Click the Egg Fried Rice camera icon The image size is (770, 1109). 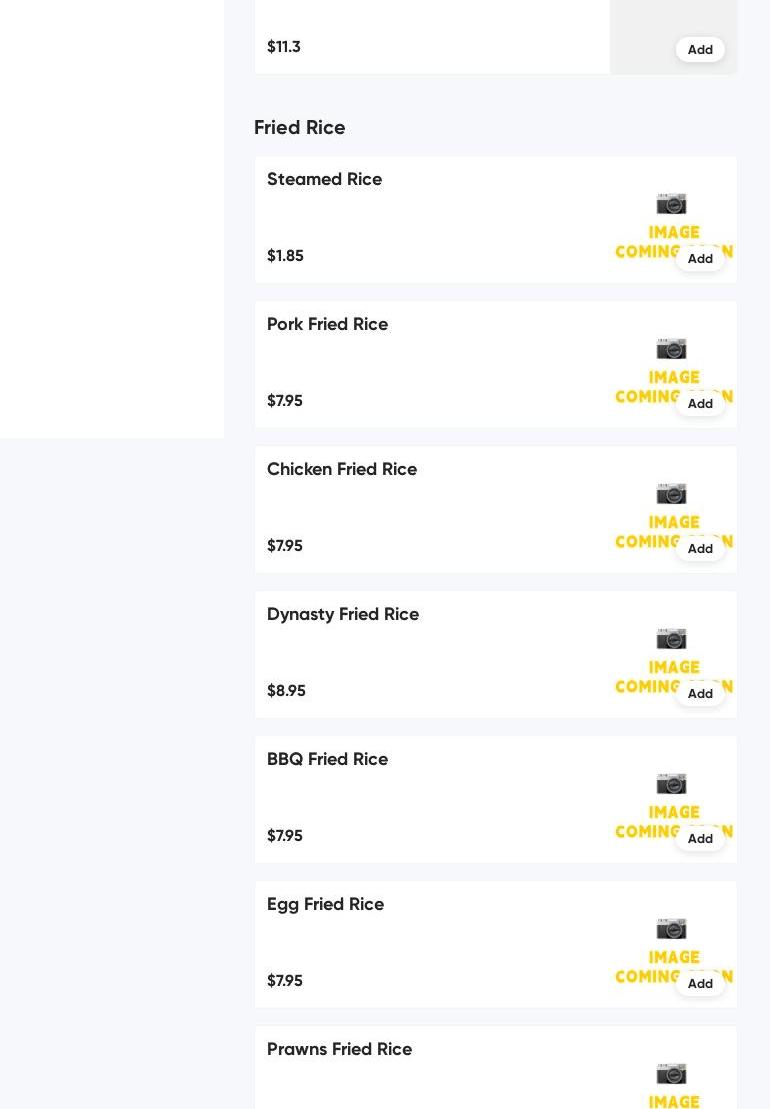672,929
